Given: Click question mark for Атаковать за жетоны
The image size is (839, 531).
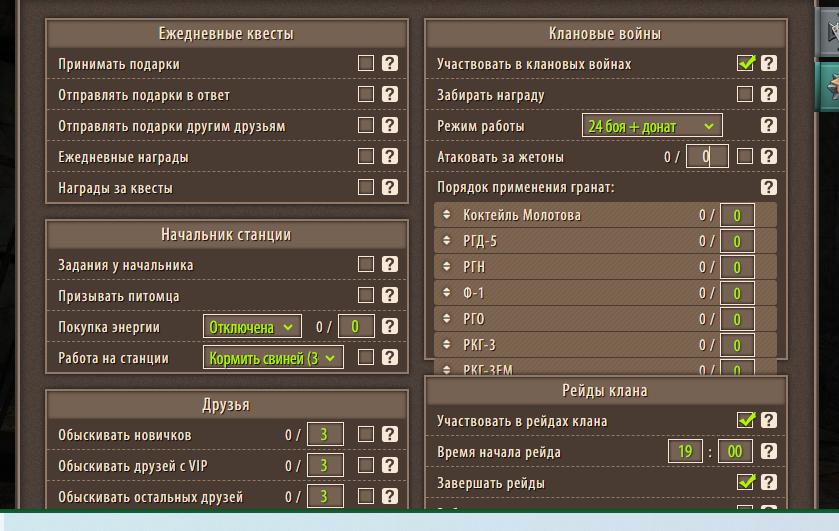Looking at the screenshot, I should click(769, 157).
